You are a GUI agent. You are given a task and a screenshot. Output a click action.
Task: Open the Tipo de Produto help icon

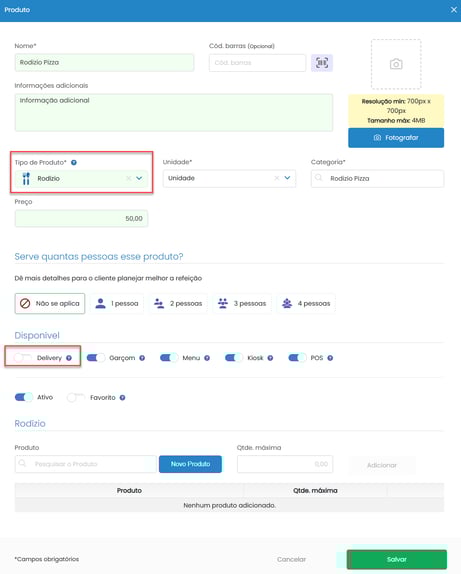coord(74,163)
